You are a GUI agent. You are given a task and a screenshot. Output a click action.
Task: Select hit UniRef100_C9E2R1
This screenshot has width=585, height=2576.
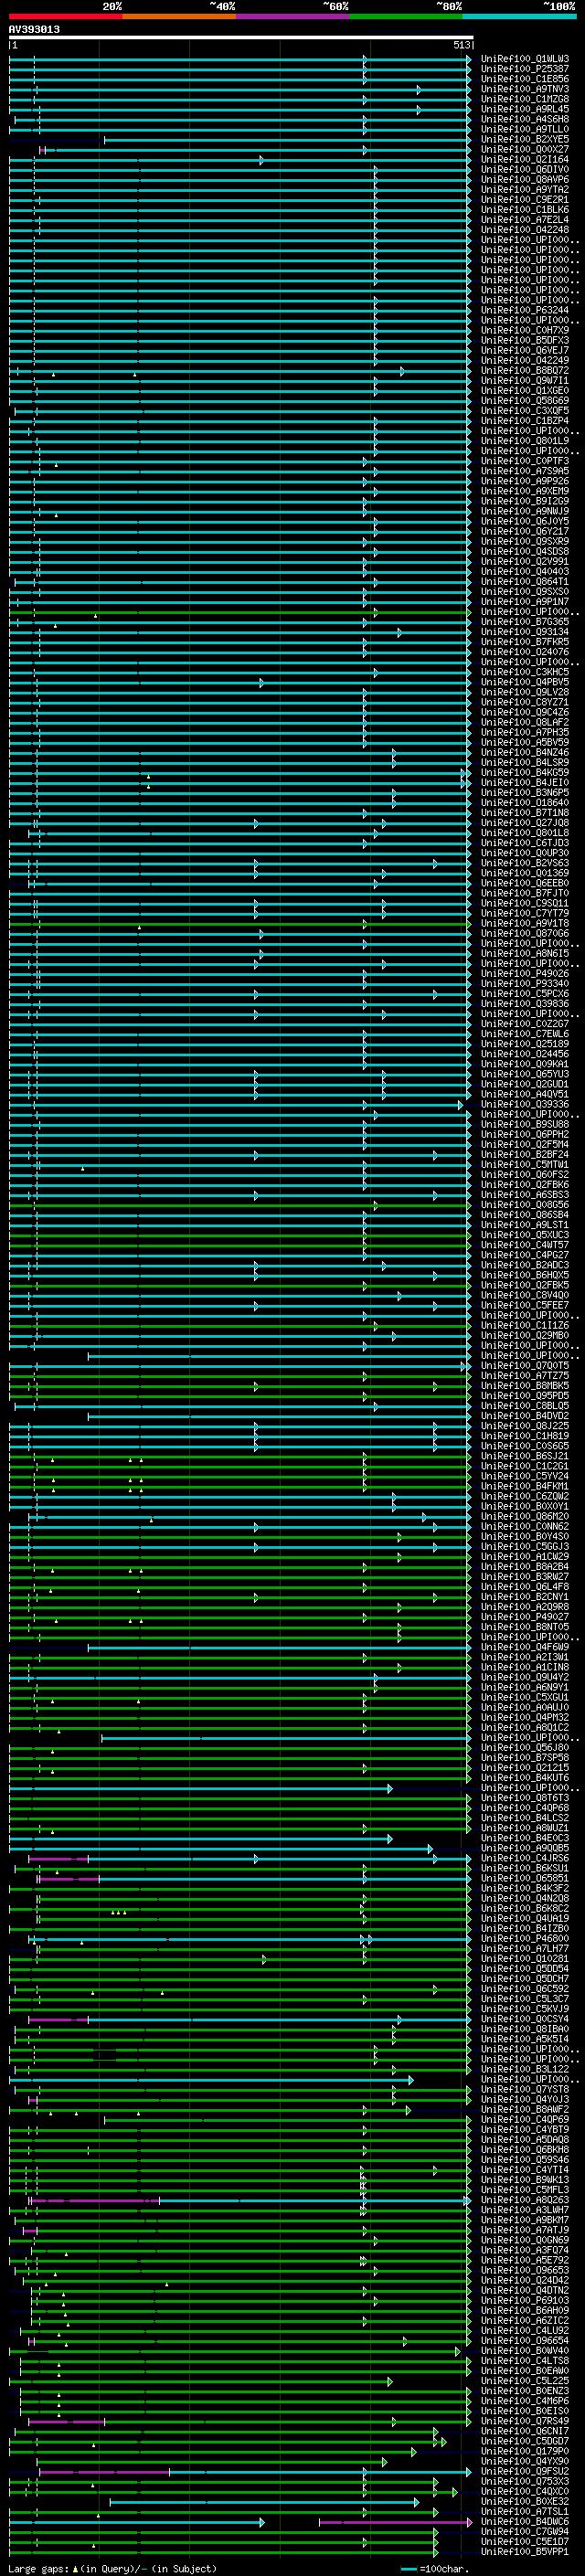pos(525,199)
